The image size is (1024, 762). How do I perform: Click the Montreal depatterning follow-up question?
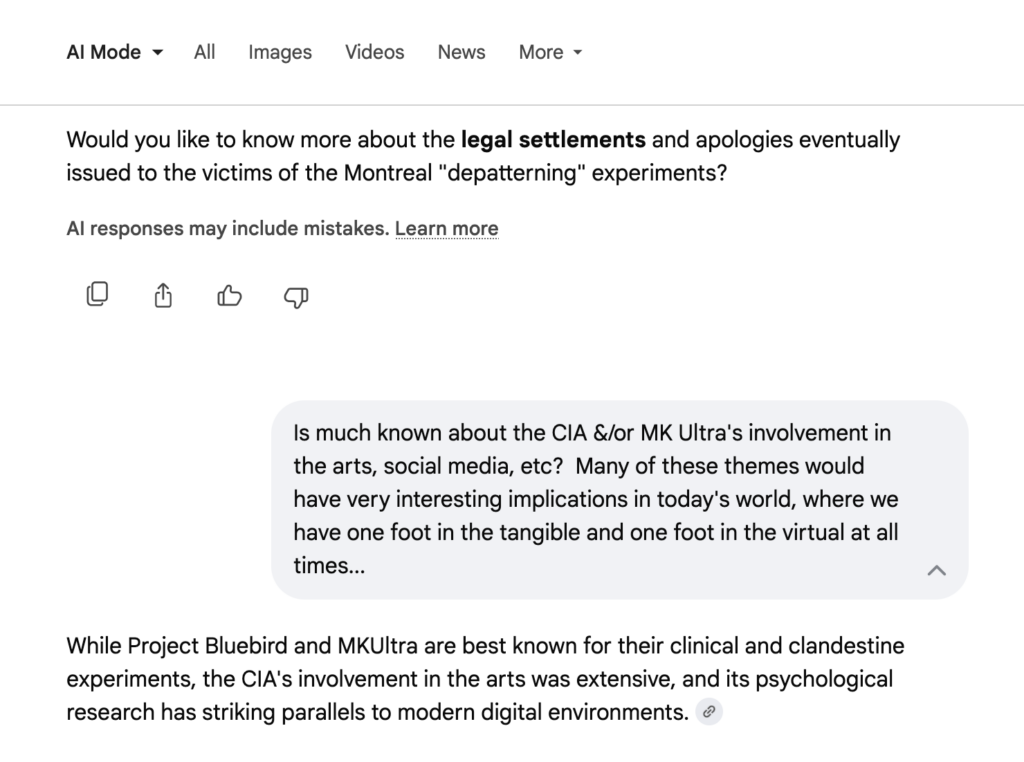[x=483, y=155]
